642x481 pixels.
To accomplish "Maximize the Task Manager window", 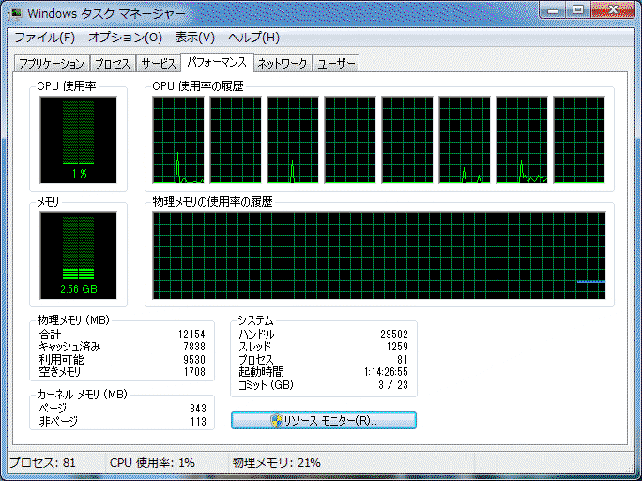I will (578, 10).
